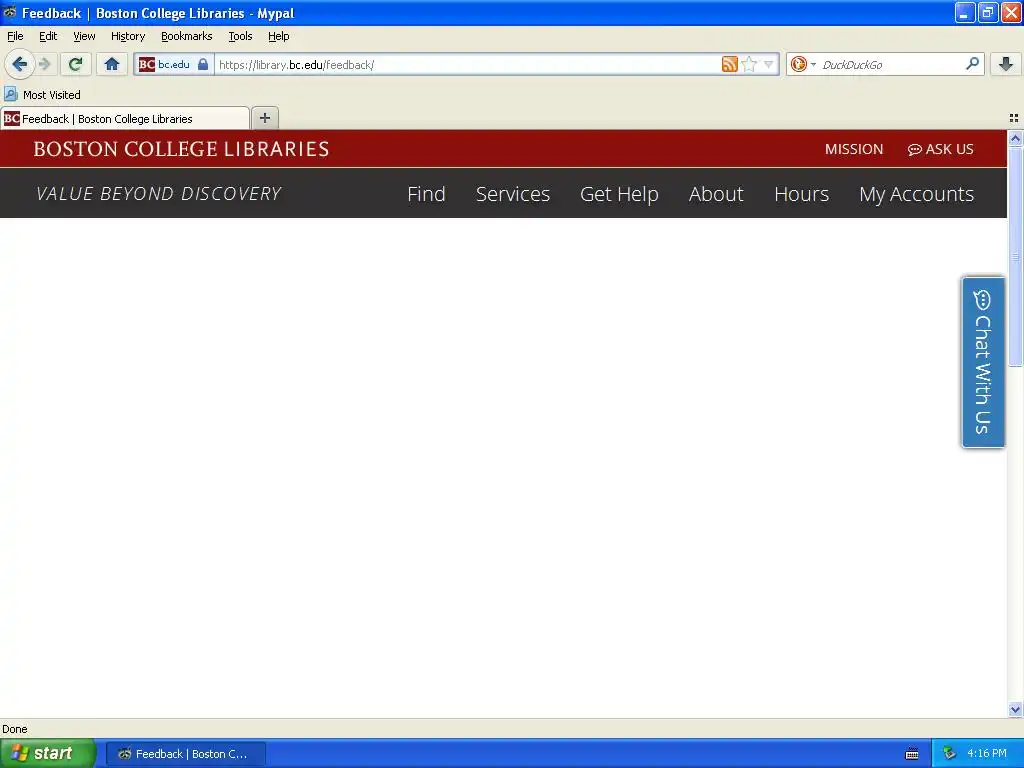The image size is (1024, 768).
Task: Open the Help menu
Action: 279,36
